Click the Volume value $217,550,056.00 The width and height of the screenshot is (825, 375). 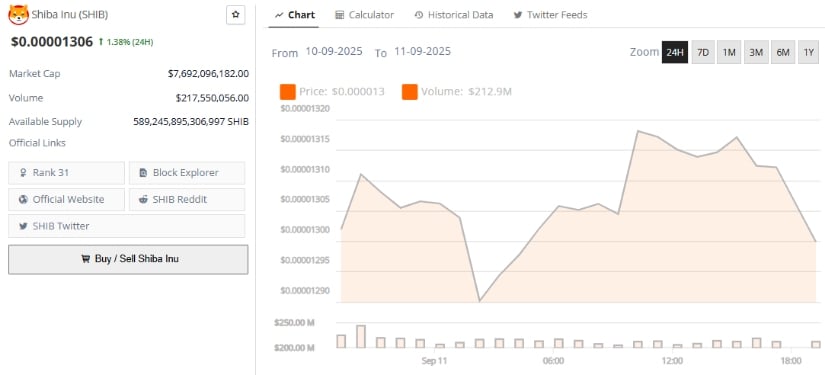212,98
